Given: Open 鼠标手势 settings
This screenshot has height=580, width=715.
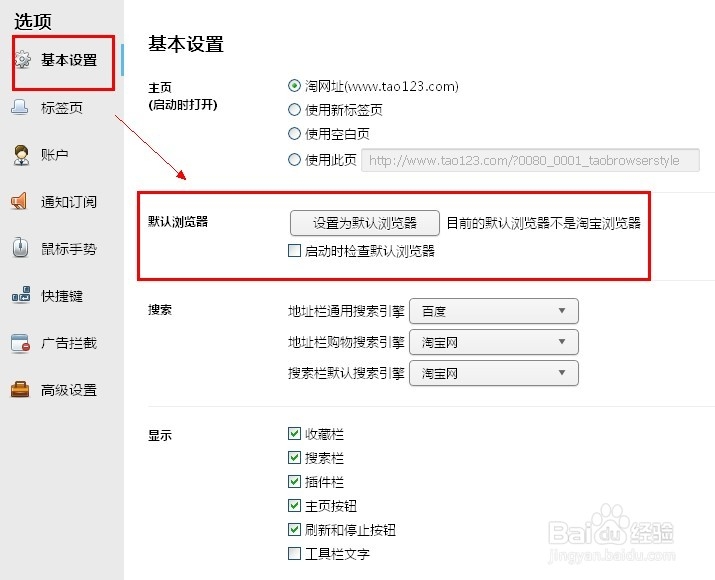Looking at the screenshot, I should pyautogui.click(x=68, y=249).
